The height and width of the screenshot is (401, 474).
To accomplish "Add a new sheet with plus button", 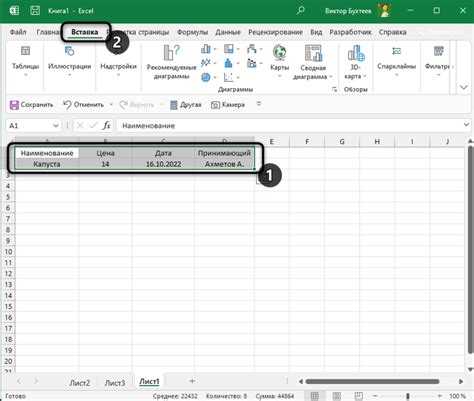I will click(x=192, y=381).
